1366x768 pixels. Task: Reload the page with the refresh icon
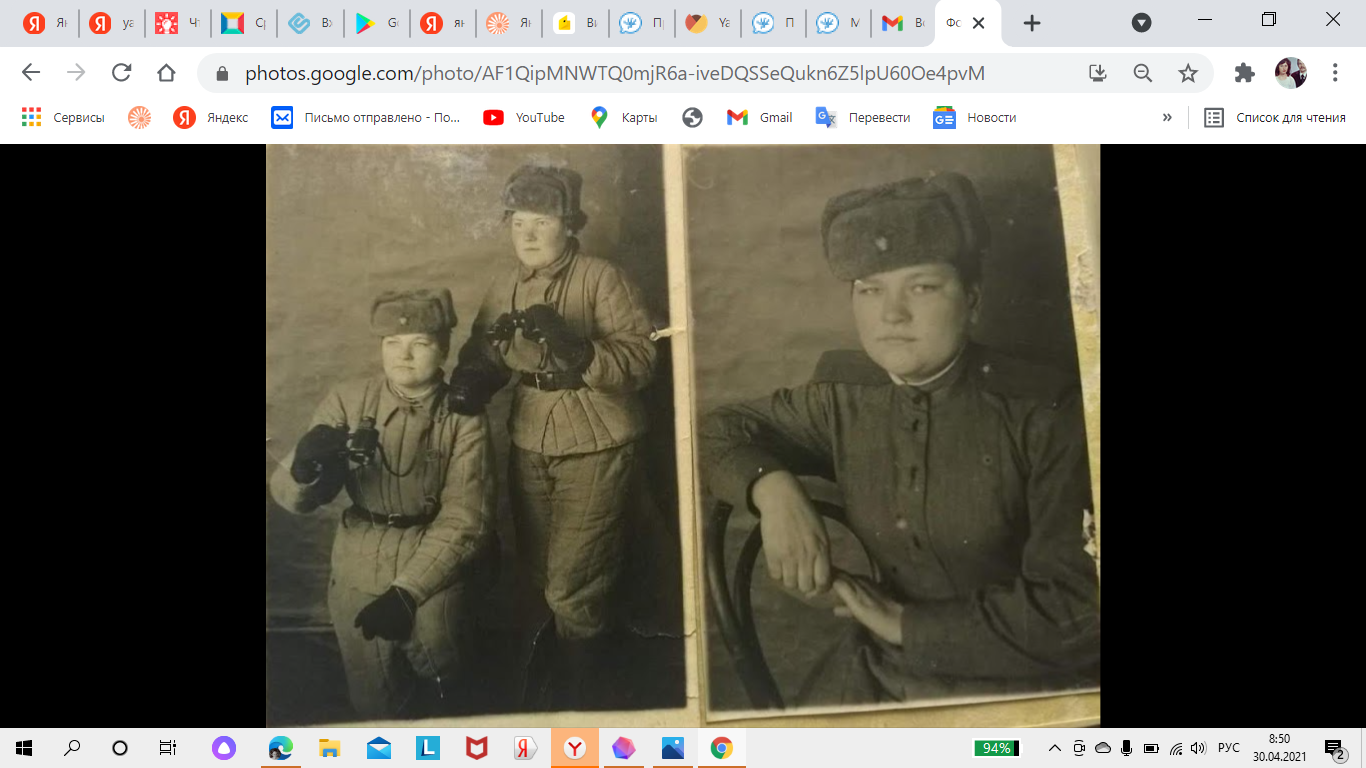tap(121, 73)
